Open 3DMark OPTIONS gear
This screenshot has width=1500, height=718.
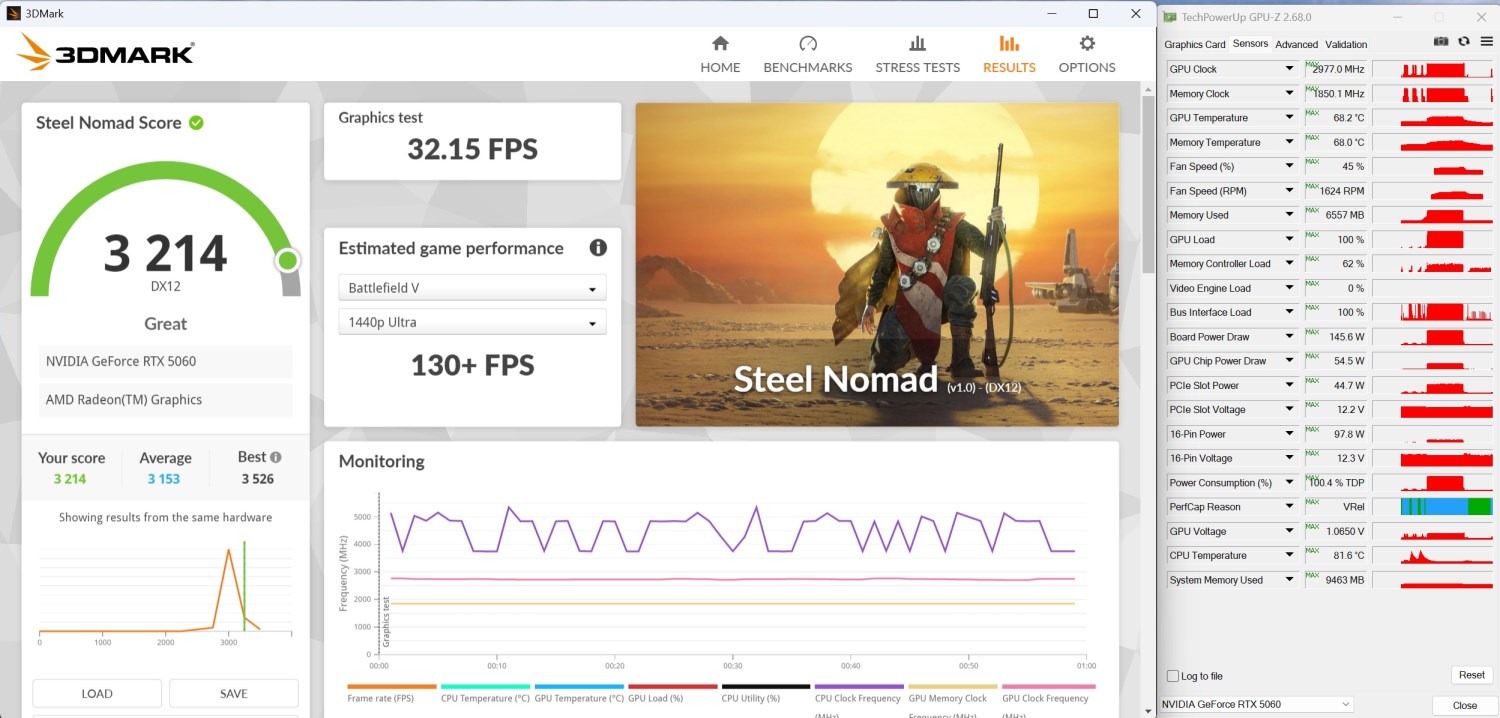(1087, 55)
